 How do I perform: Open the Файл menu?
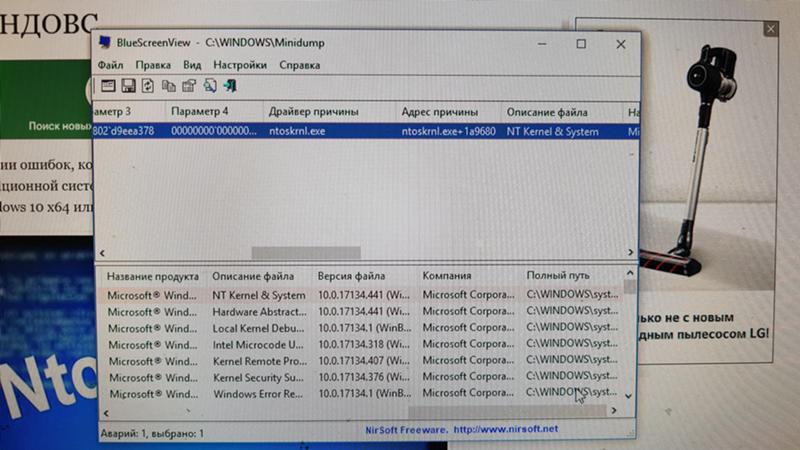point(110,65)
